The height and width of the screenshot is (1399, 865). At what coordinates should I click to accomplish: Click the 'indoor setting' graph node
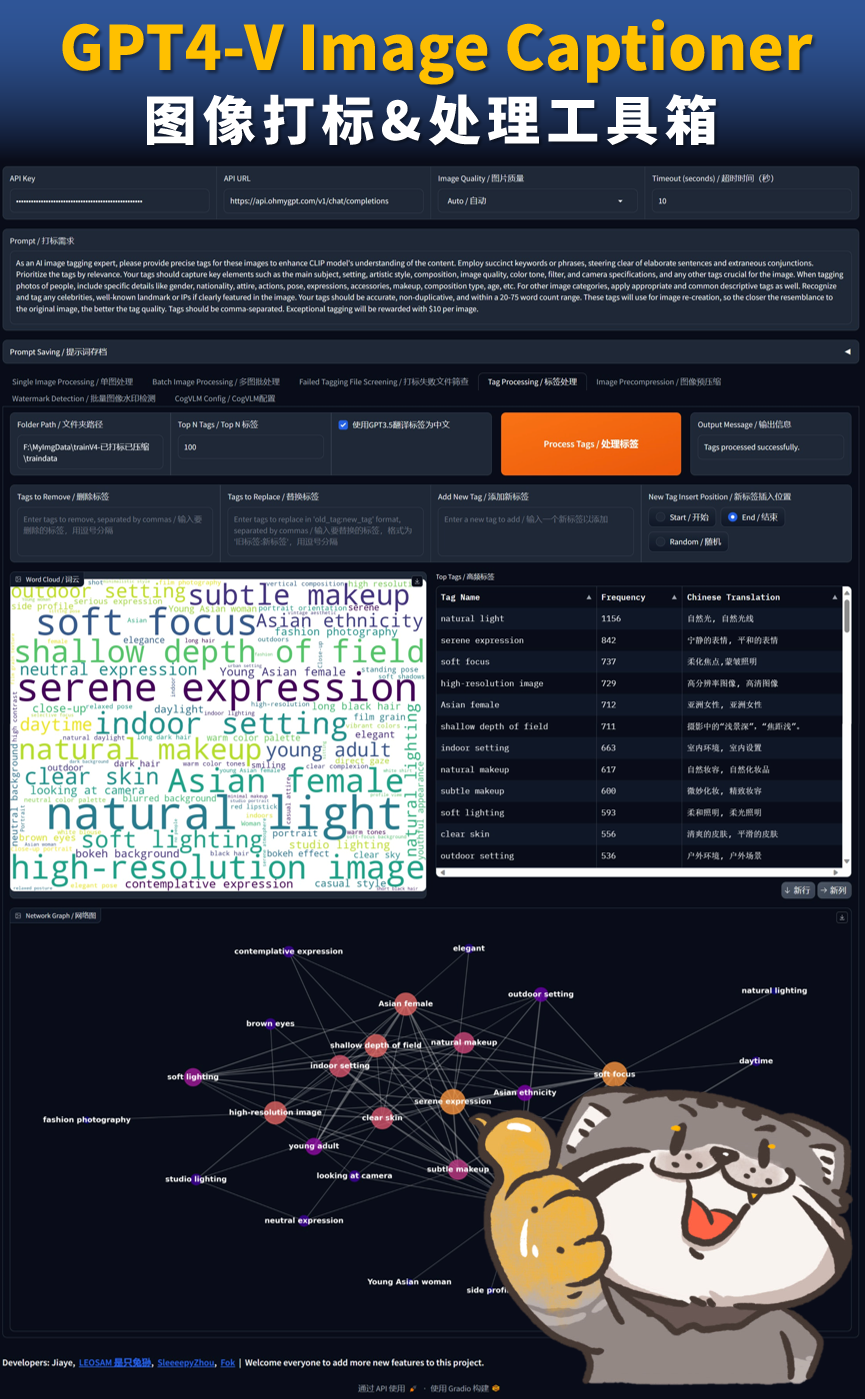340,1066
